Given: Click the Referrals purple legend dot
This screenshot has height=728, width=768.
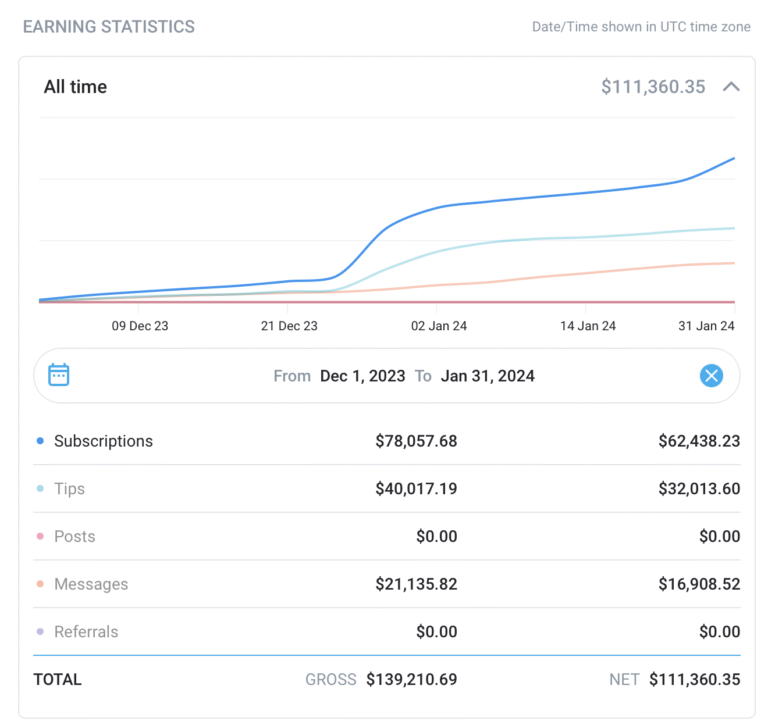Looking at the screenshot, I should pyautogui.click(x=40, y=632).
